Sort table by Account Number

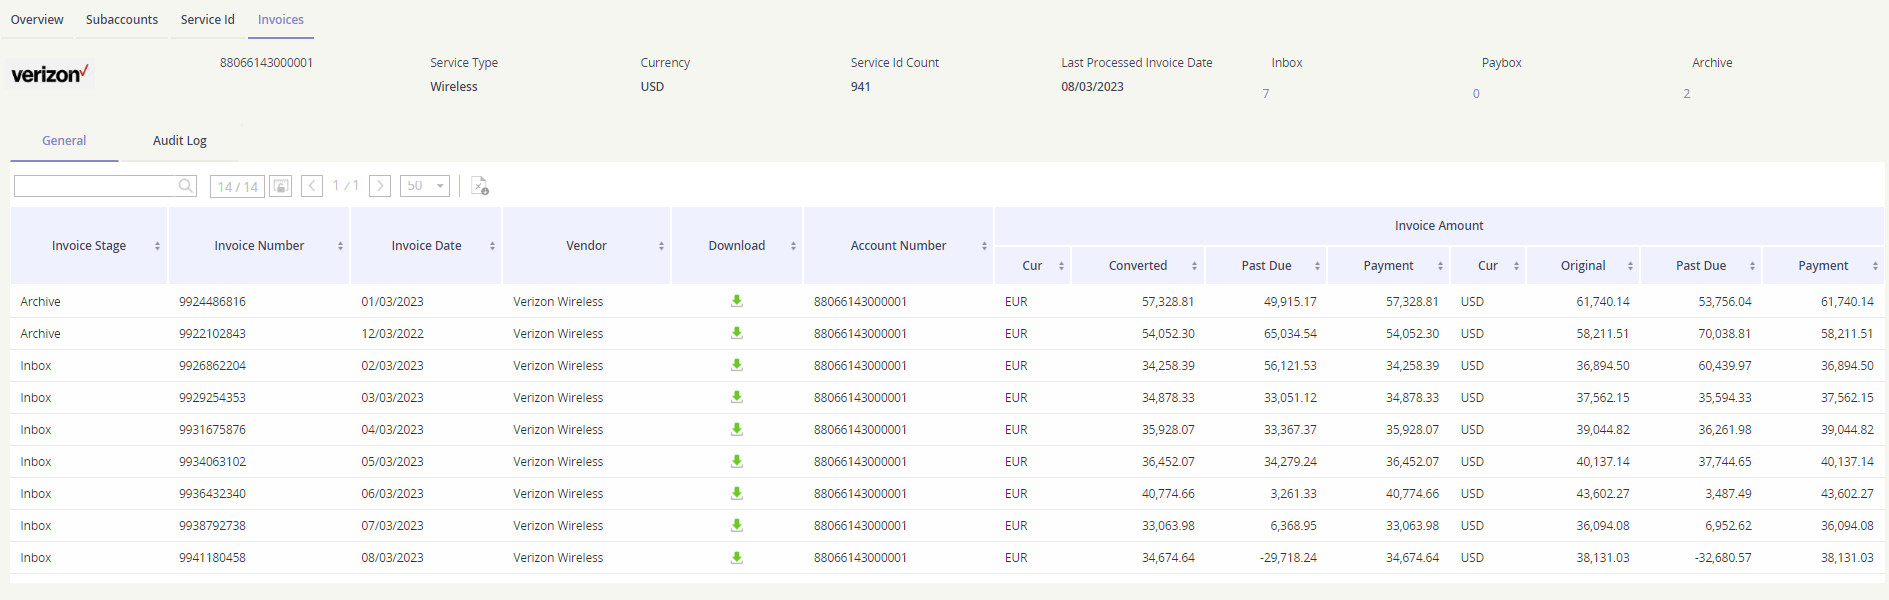click(984, 246)
